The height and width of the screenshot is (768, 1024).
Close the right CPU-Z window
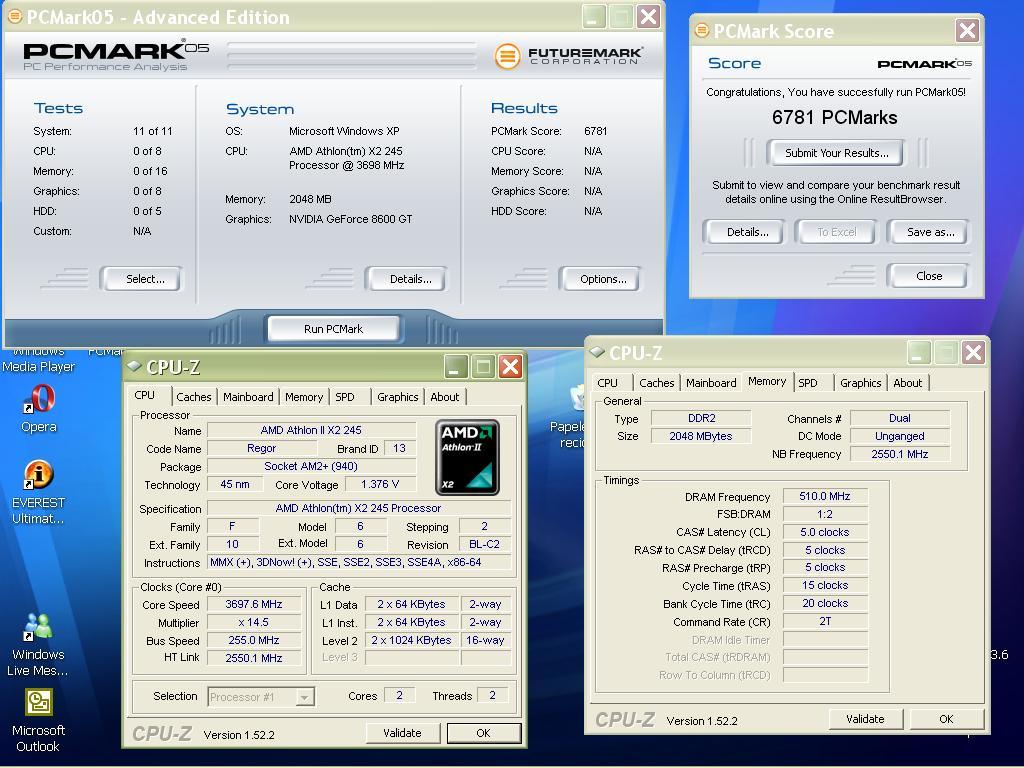pos(972,353)
